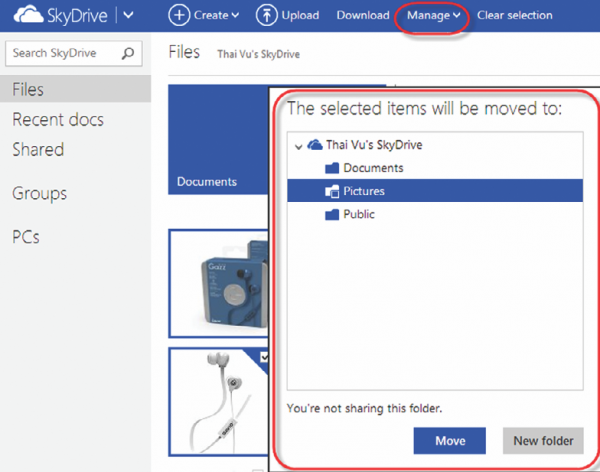The height and width of the screenshot is (472, 600).
Task: Click the dialog title "The selected items will be moved to:"
Action: click(x=425, y=108)
